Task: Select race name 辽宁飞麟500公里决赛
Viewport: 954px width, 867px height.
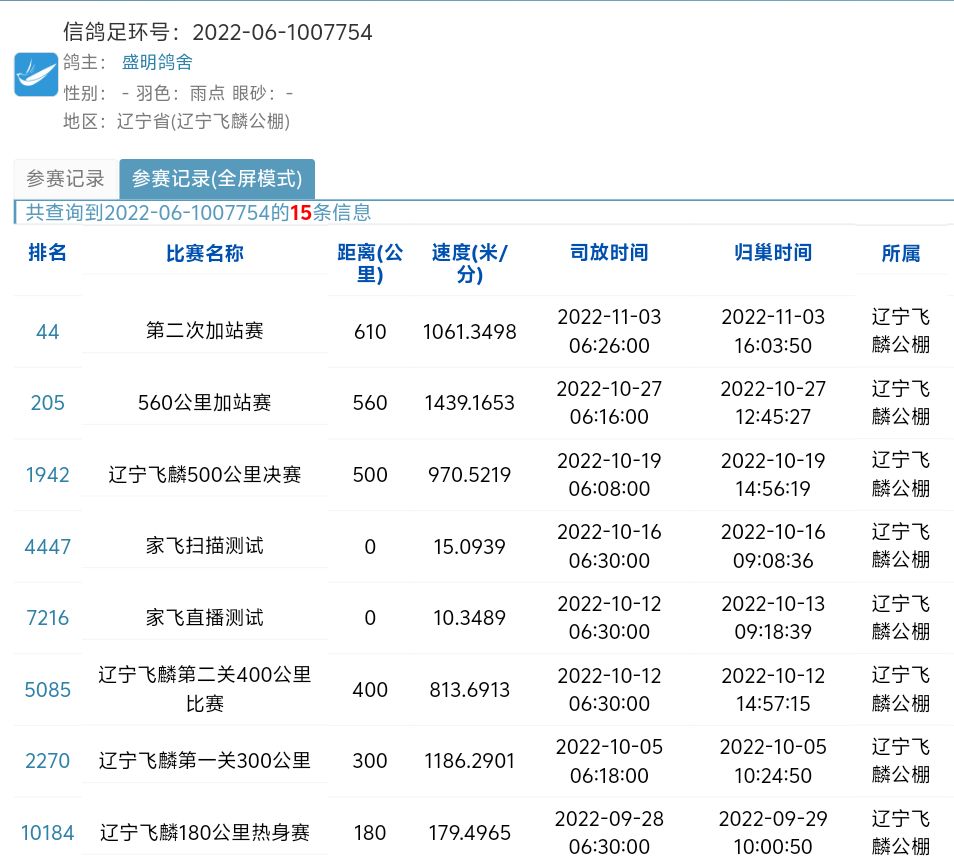Action: (x=204, y=475)
